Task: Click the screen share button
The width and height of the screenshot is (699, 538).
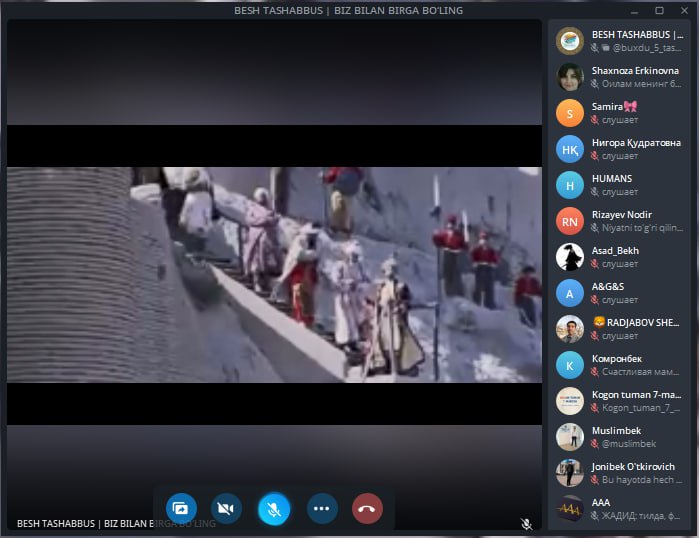Action: [181, 508]
